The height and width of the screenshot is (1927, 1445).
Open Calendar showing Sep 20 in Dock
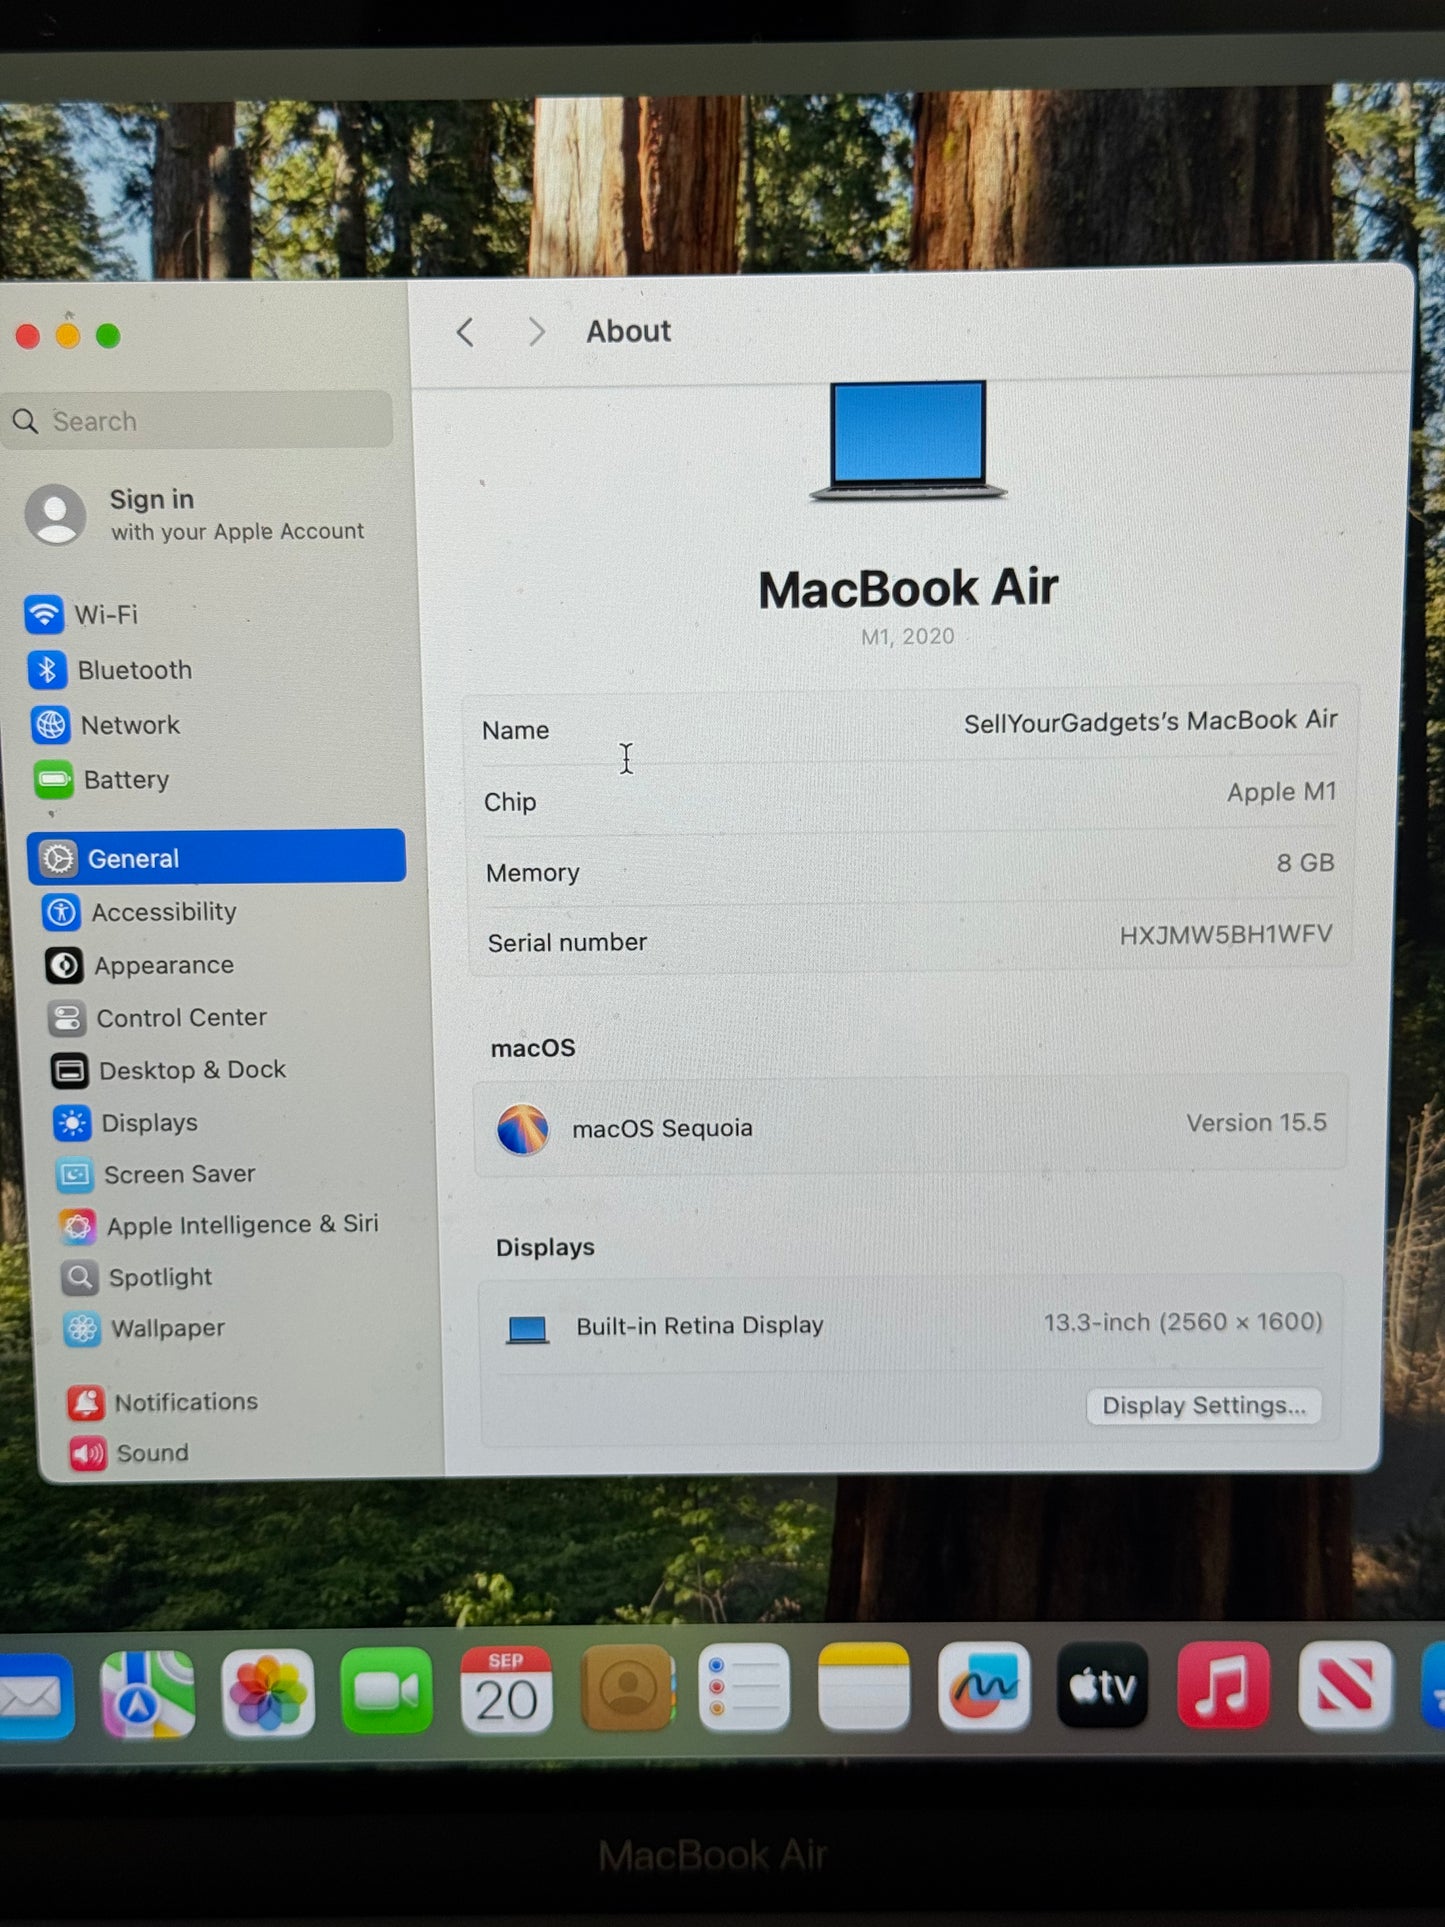coord(506,1690)
